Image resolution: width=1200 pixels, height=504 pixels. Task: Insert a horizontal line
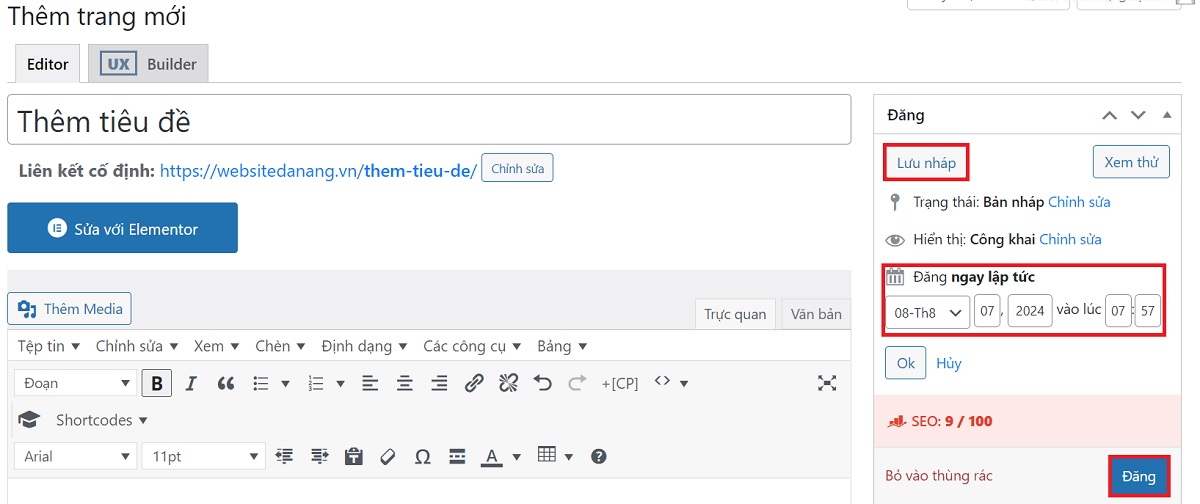tap(457, 456)
